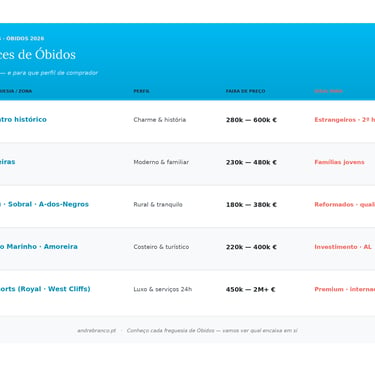Click the '/ ZONA' column header
The height and width of the screenshot is (366, 375).
[23, 91]
